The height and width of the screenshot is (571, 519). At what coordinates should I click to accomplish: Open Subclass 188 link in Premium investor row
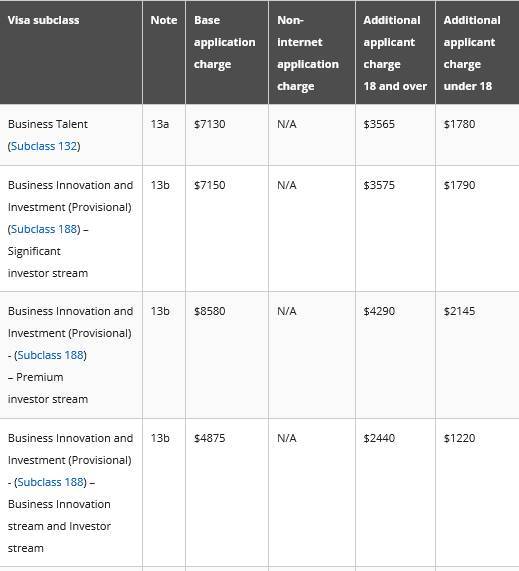[50, 355]
